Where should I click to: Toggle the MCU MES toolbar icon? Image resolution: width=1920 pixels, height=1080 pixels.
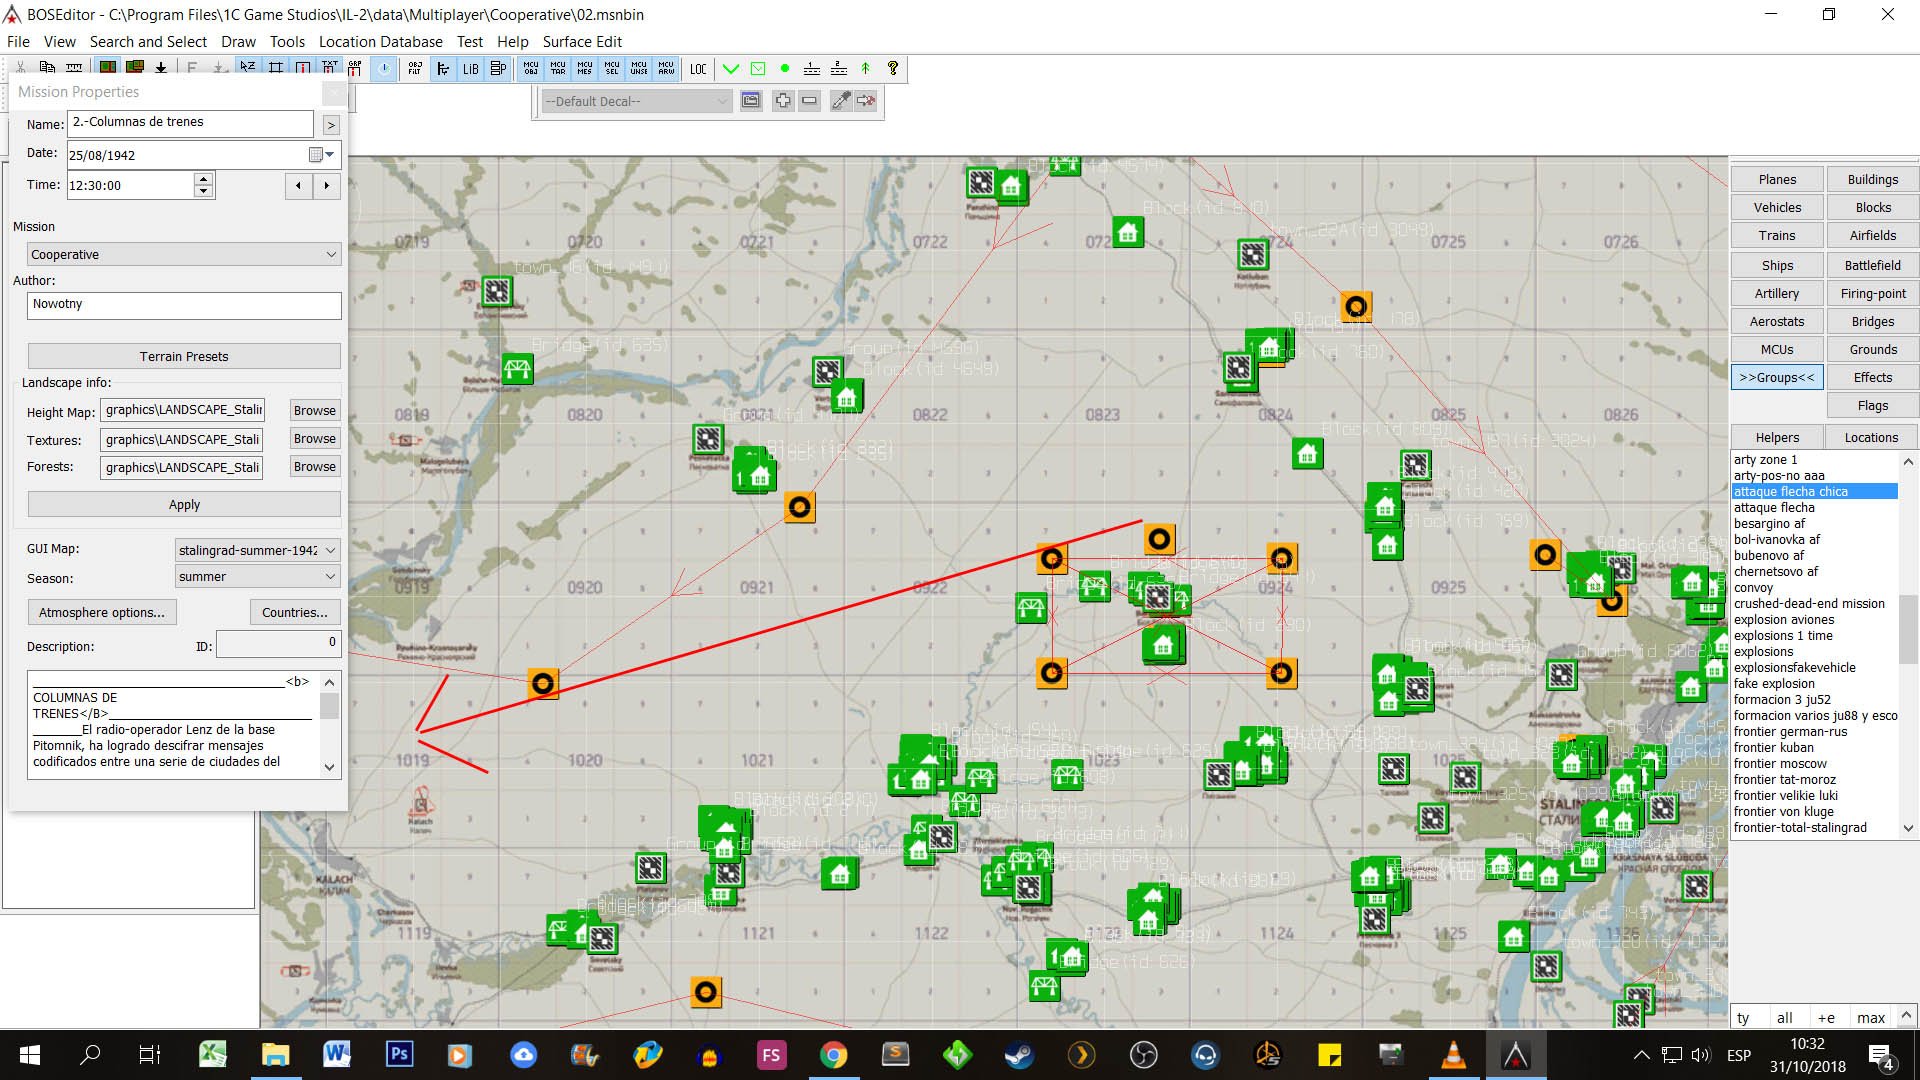(585, 68)
